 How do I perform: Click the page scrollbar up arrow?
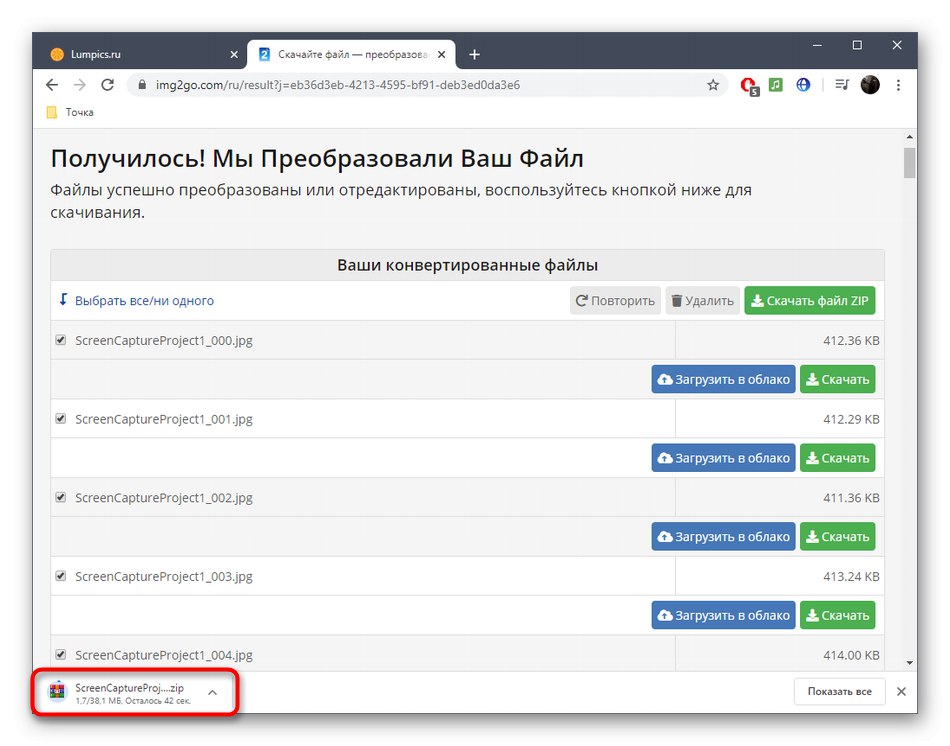point(909,138)
